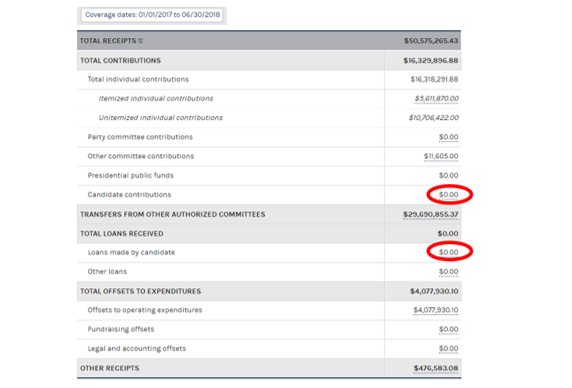Image resolution: width=572 pixels, height=388 pixels.
Task: Open the itemized individual contributions amount $5,611,870.00
Action: click(436, 98)
